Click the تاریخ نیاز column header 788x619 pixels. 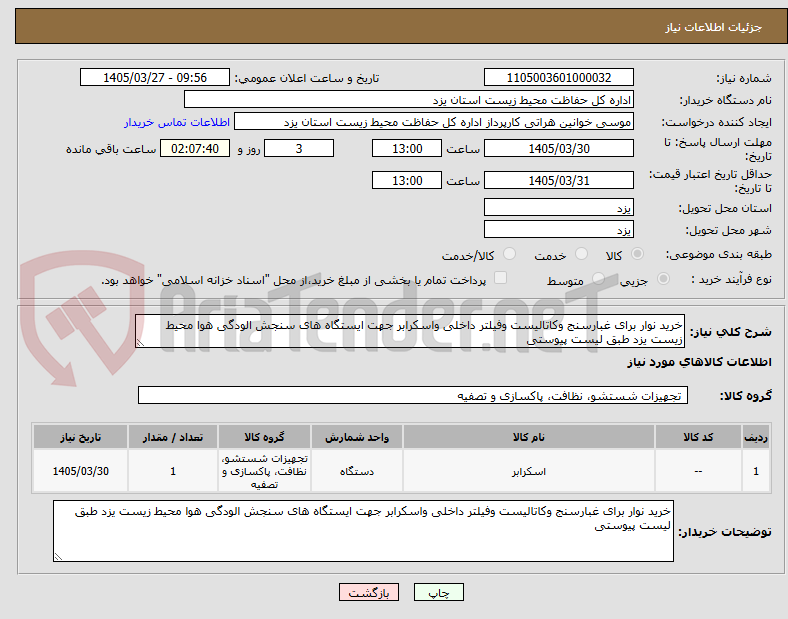tap(80, 437)
